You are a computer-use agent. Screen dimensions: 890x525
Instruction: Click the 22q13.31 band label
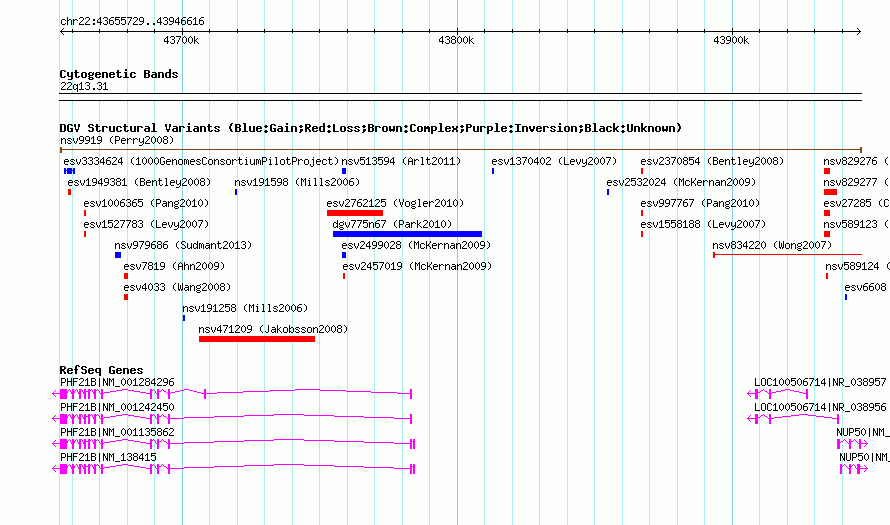pyautogui.click(x=84, y=87)
